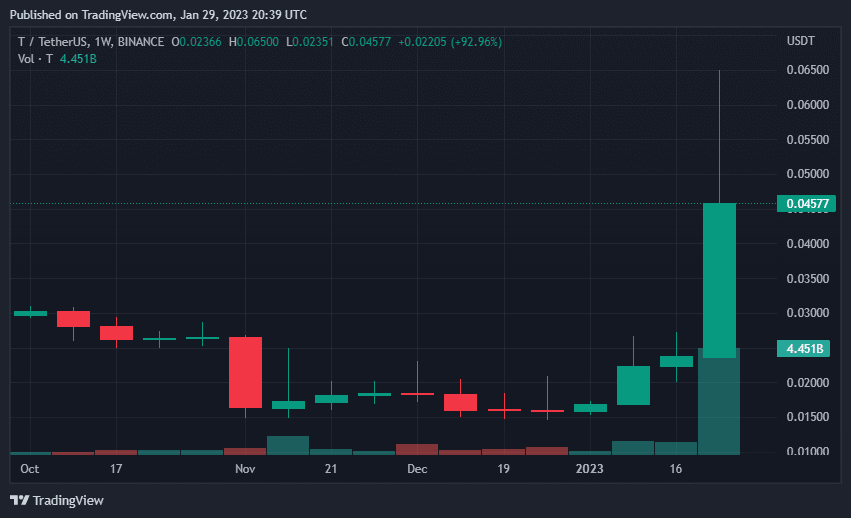Viewport: 851px width, 518px height.
Task: Click the green candle between 2023 and 16
Action: coord(633,386)
